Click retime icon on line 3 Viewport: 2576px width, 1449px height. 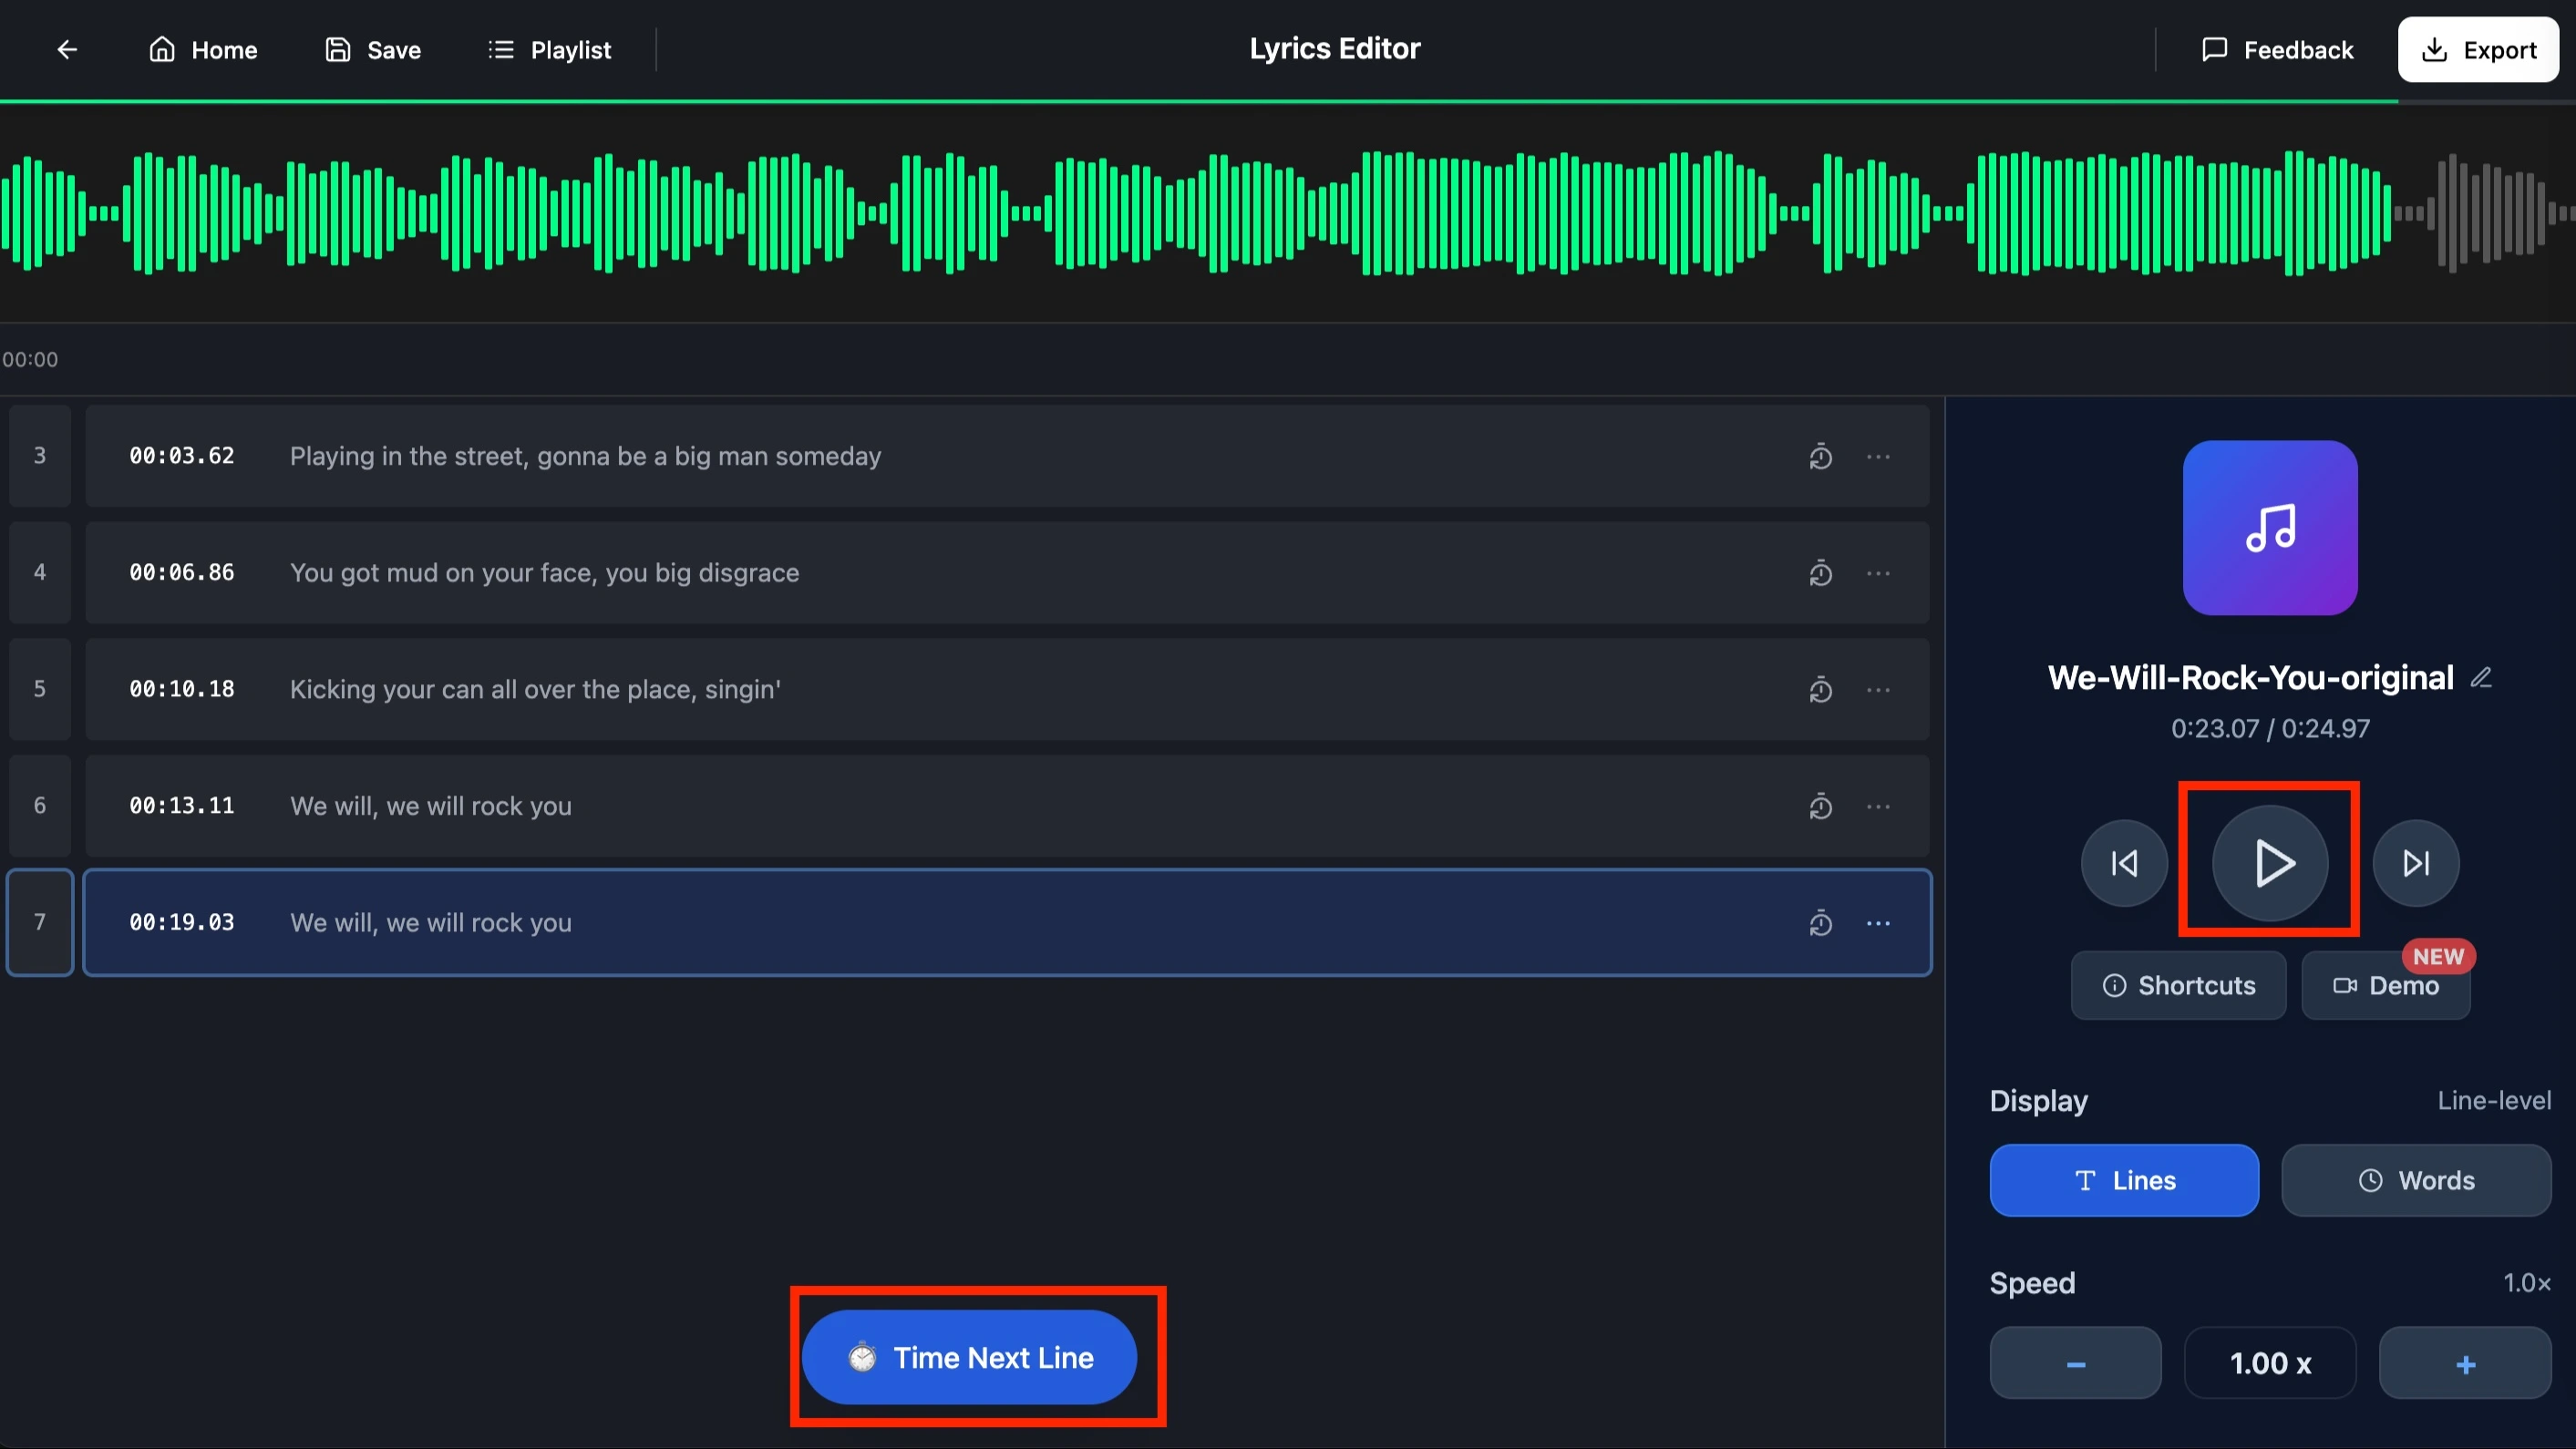pyautogui.click(x=1820, y=457)
